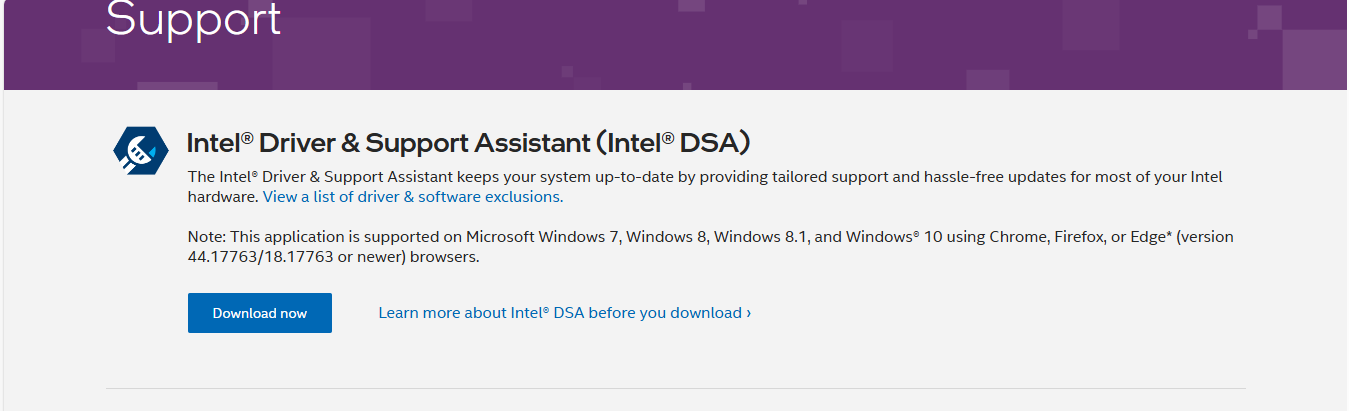Click the "or newer) browsers." text ending the note
The height and width of the screenshot is (411, 1349).
tap(413, 257)
